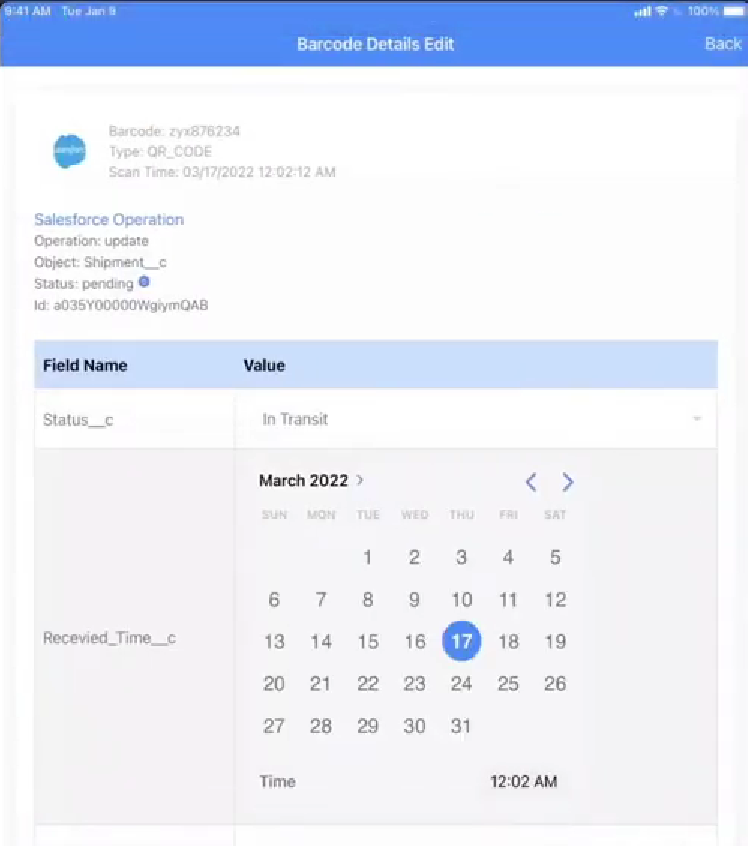Select day 31 on the calendar
The width and height of the screenshot is (748, 846).
[461, 726]
